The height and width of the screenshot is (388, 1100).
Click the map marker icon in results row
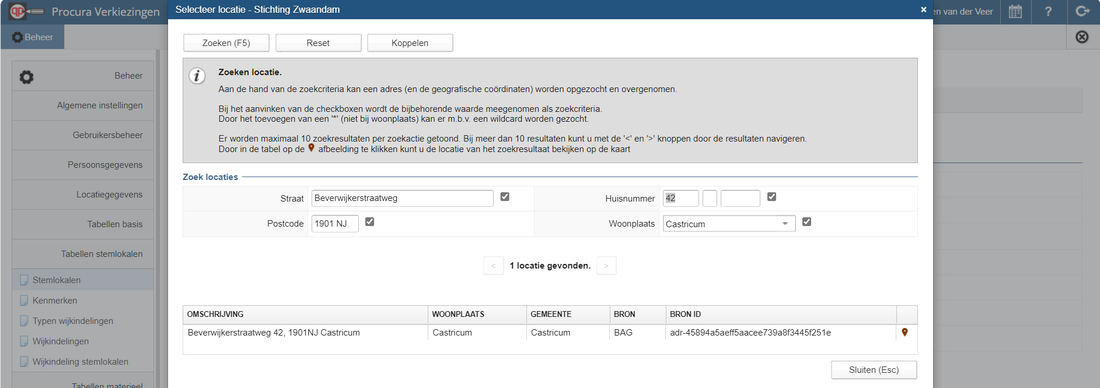(904, 333)
